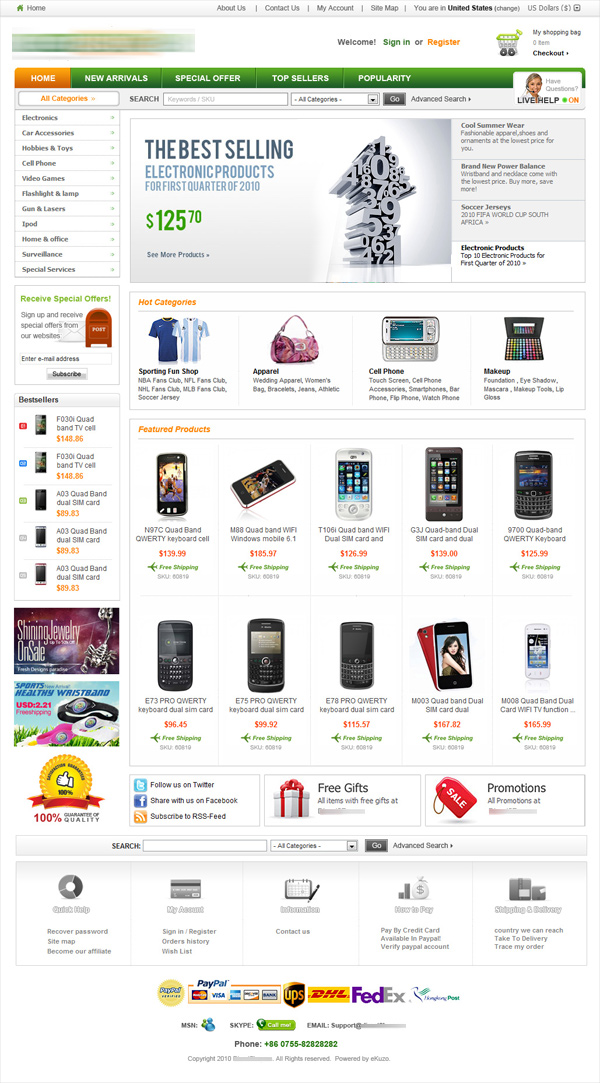Switch to the New Arrivals tab
Viewport: 600px width, 1083px height.
tap(116, 78)
